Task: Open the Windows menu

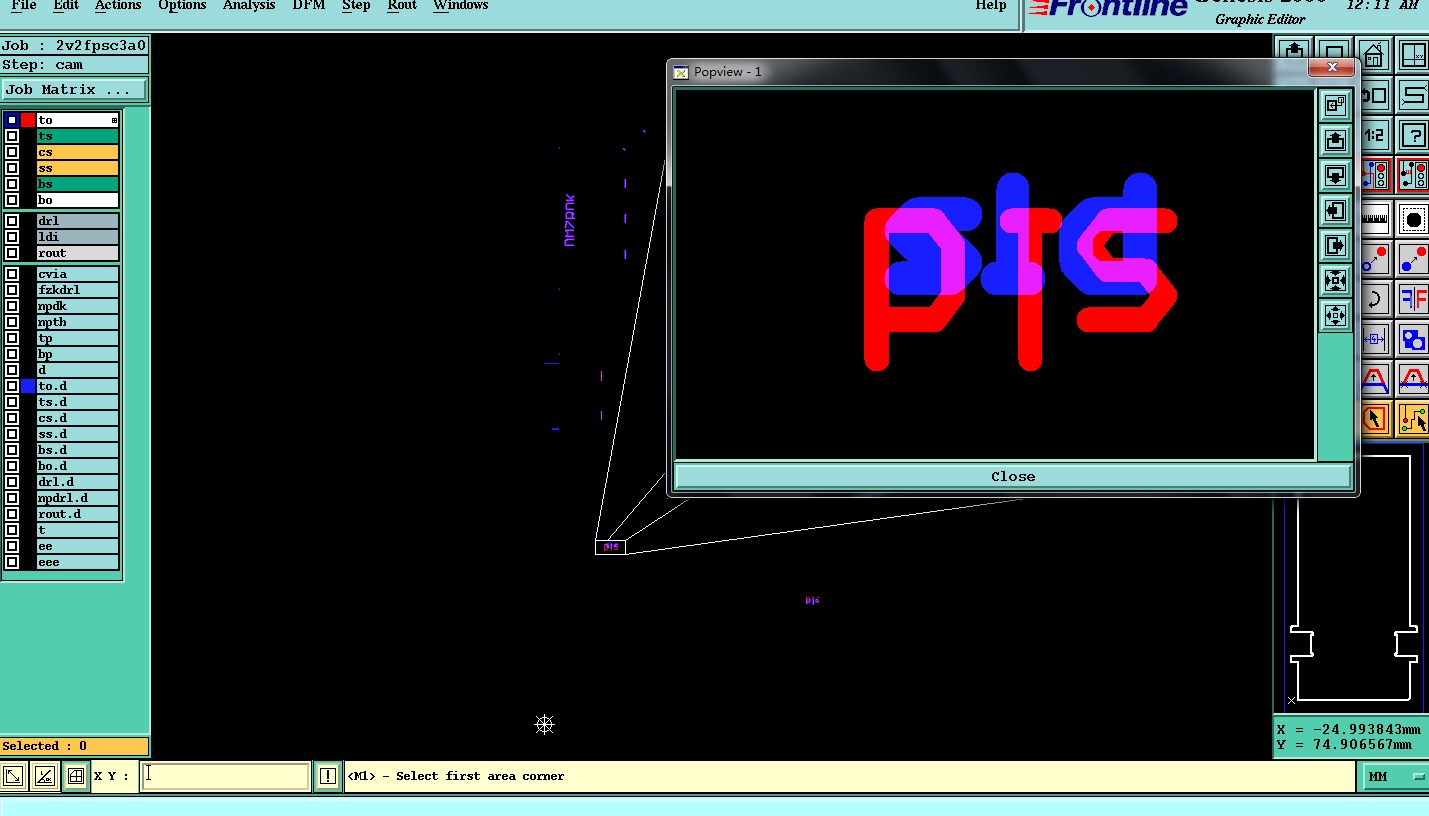Action: pos(461,6)
